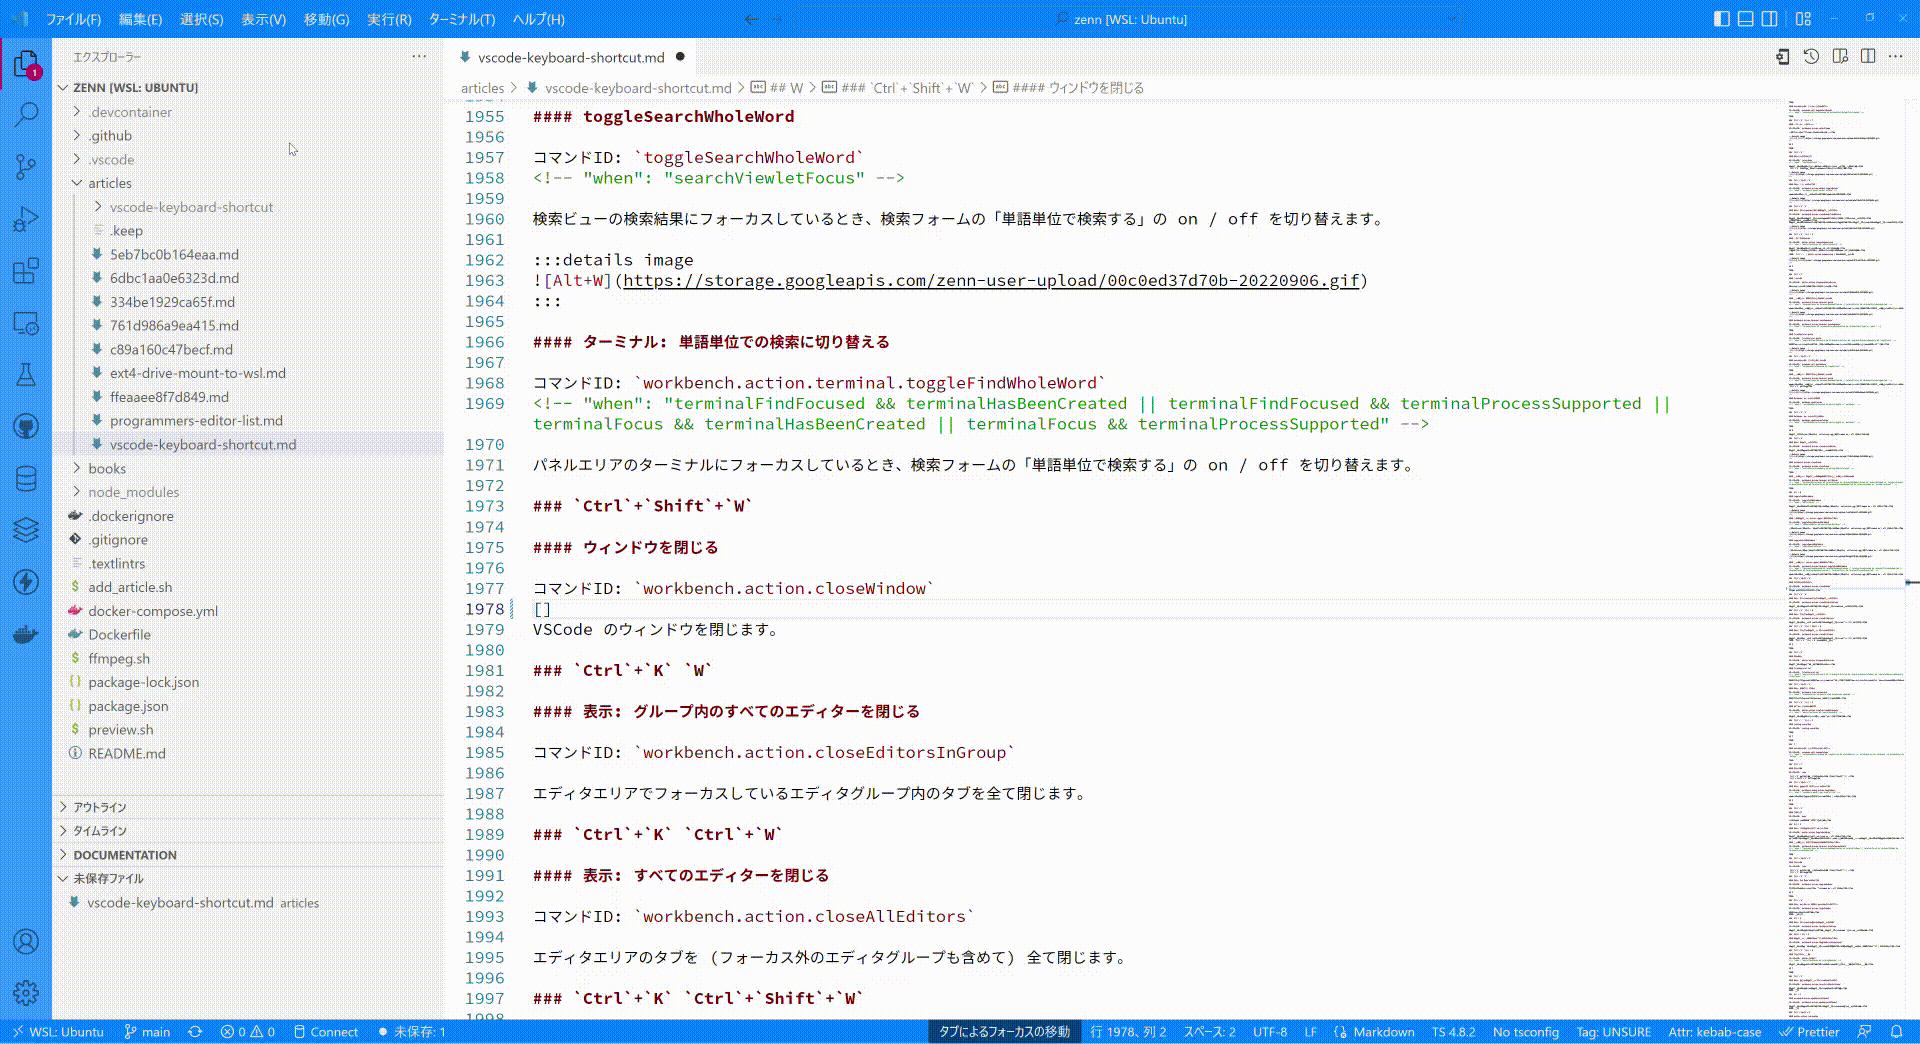Open the 選択(S) menu
1920x1044 pixels.
tap(201, 19)
